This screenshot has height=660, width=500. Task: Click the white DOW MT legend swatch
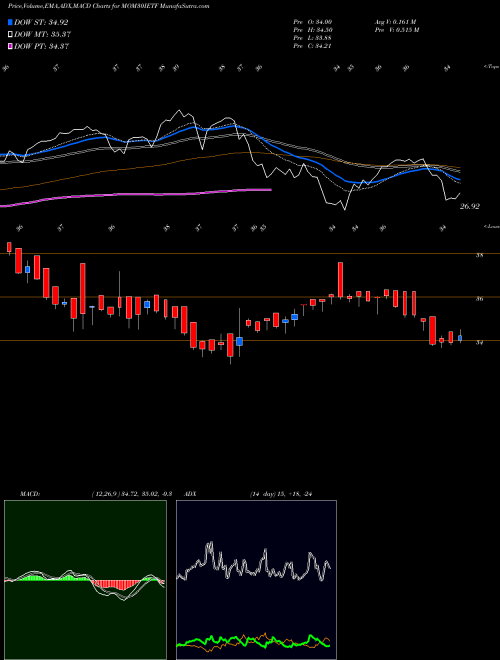pos(10,34)
